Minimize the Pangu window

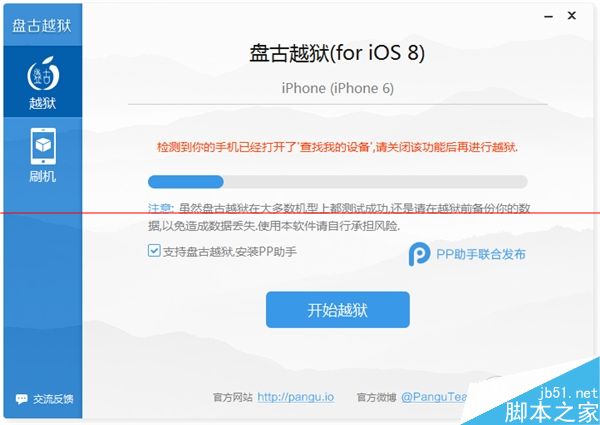point(548,16)
